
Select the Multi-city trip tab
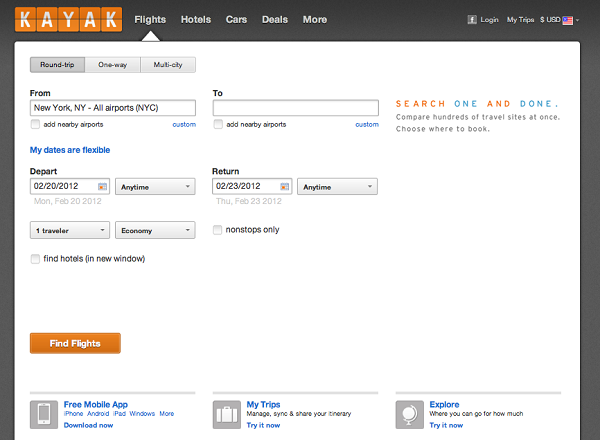click(168, 65)
